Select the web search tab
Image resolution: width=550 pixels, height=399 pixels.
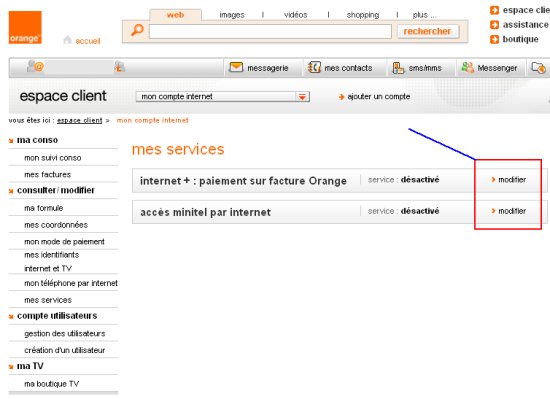click(x=175, y=15)
